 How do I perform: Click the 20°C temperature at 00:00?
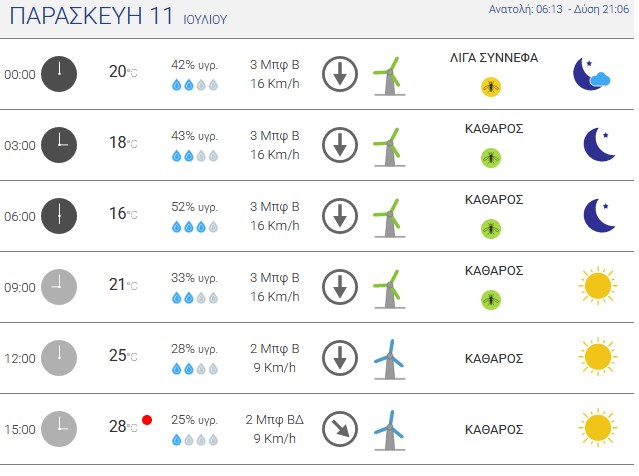(123, 72)
